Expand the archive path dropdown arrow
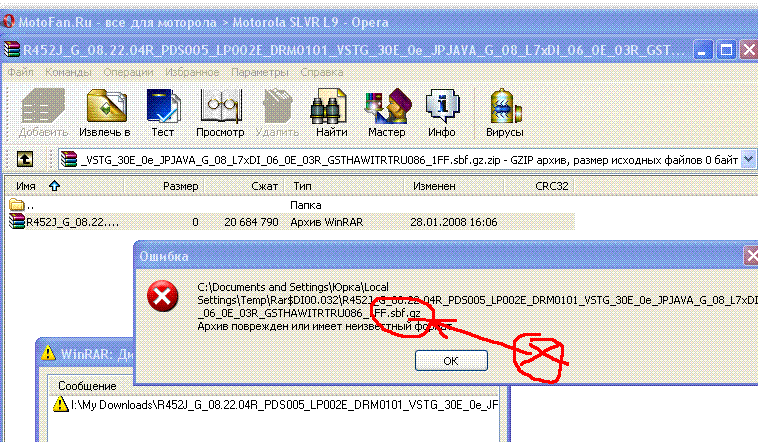Screen dimensions: 758x442 click(748, 159)
